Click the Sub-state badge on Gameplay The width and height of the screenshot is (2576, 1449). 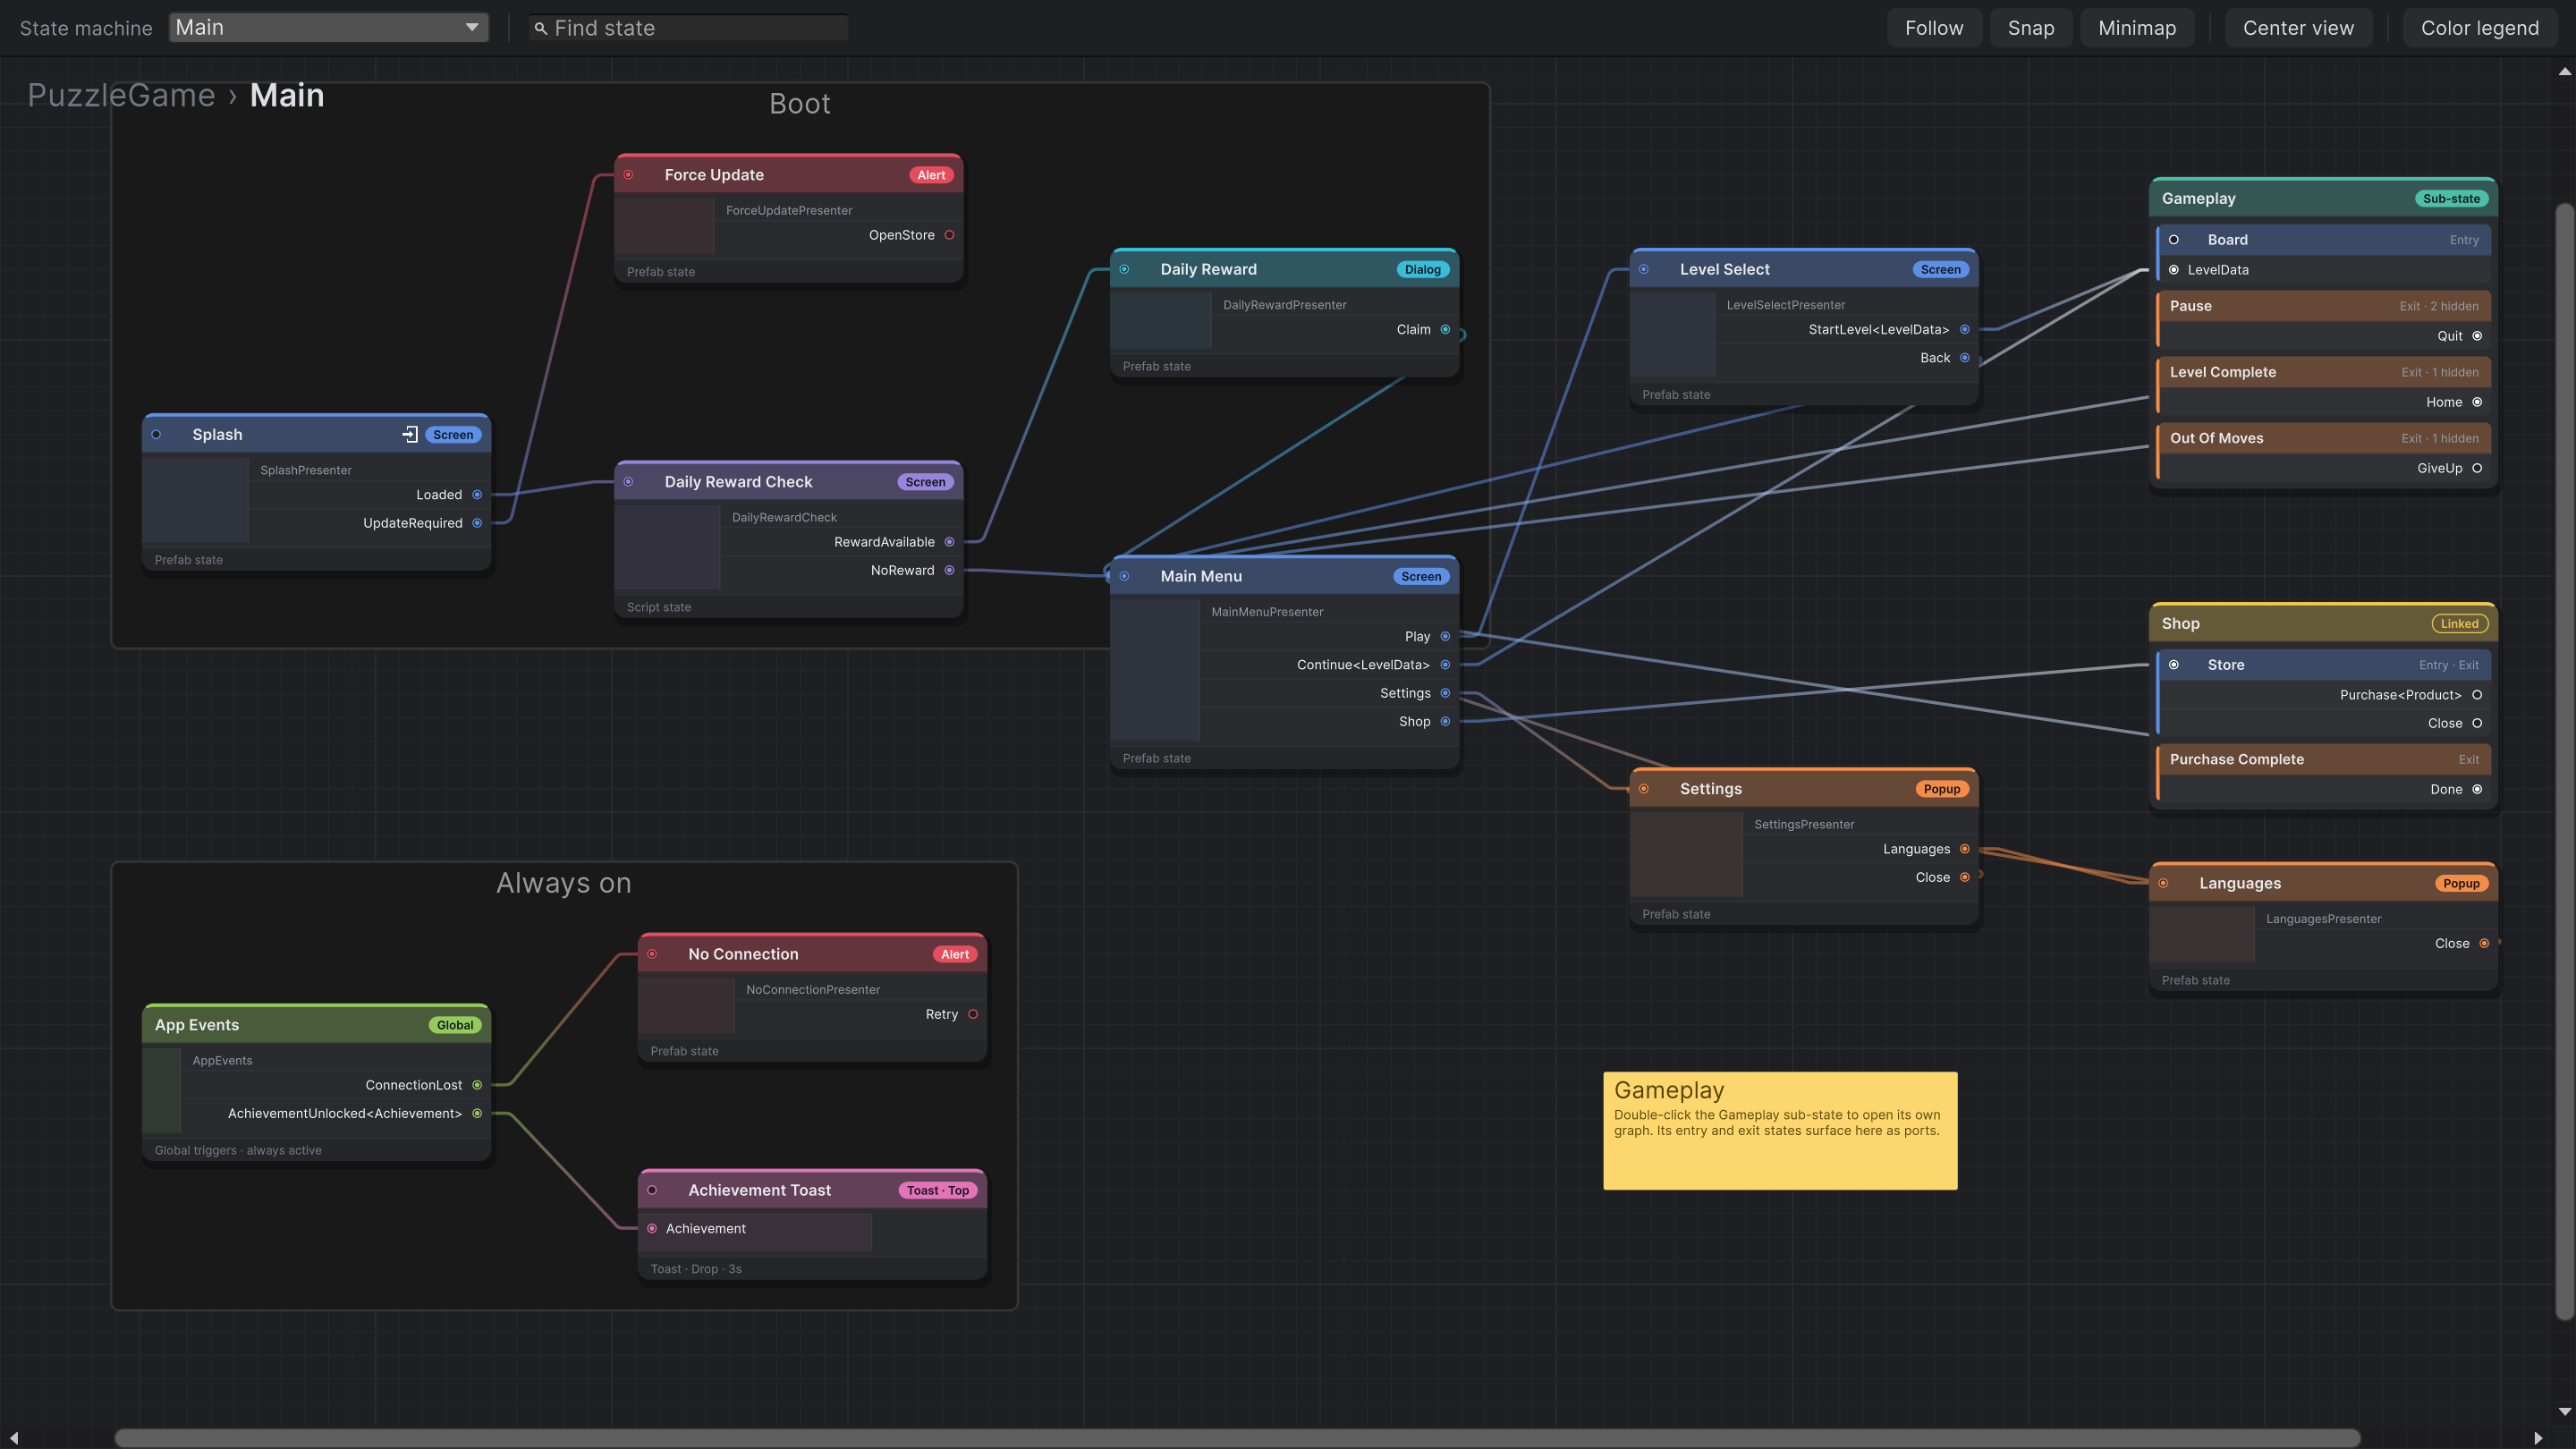(x=2451, y=198)
